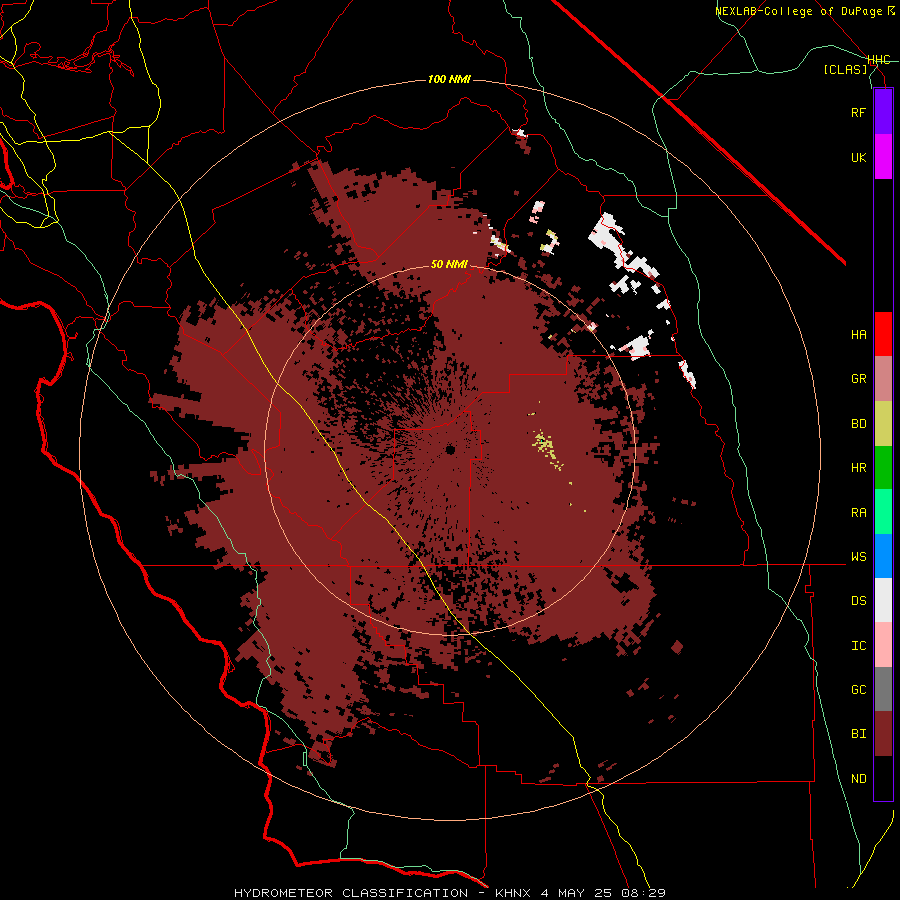Click the BI dark red legend block
Image resolution: width=900 pixels, height=900 pixels.
tap(883, 734)
